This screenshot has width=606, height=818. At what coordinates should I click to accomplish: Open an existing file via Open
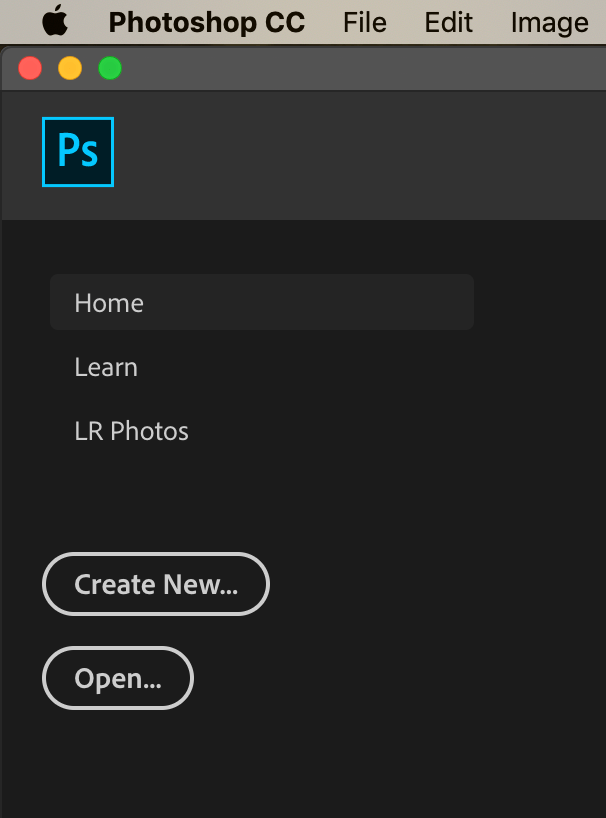(117, 677)
